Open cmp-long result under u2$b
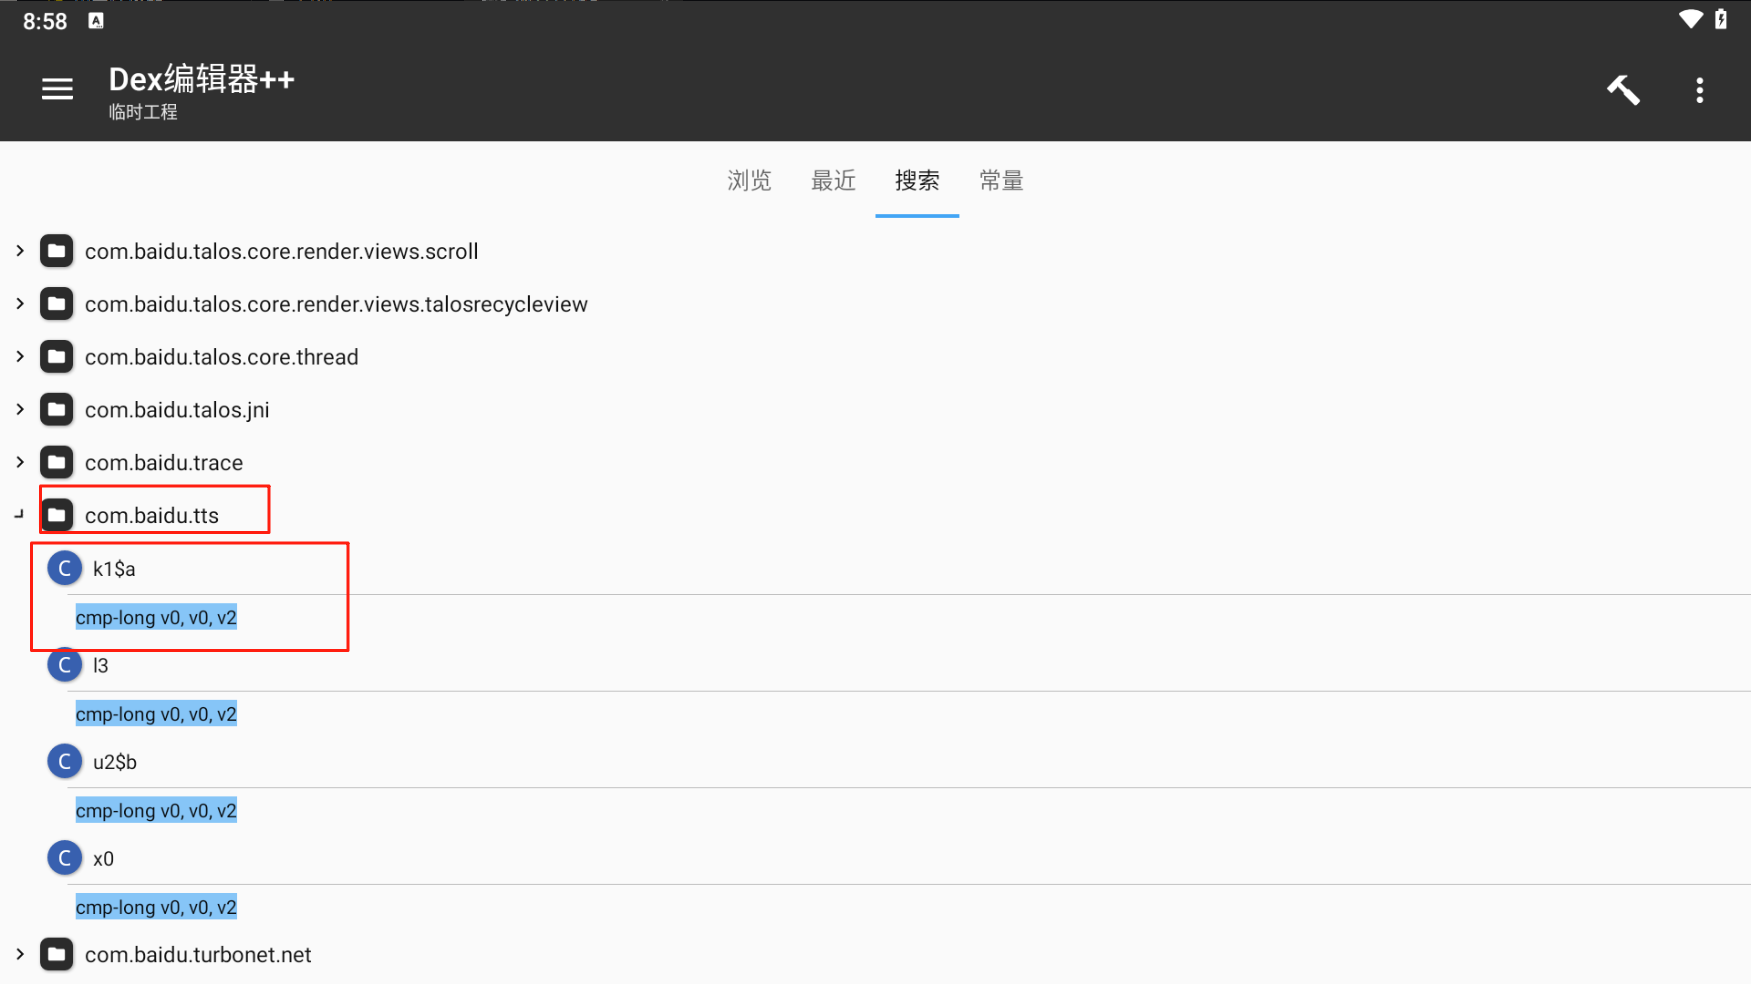Viewport: 1751px width, 984px height. point(156,810)
